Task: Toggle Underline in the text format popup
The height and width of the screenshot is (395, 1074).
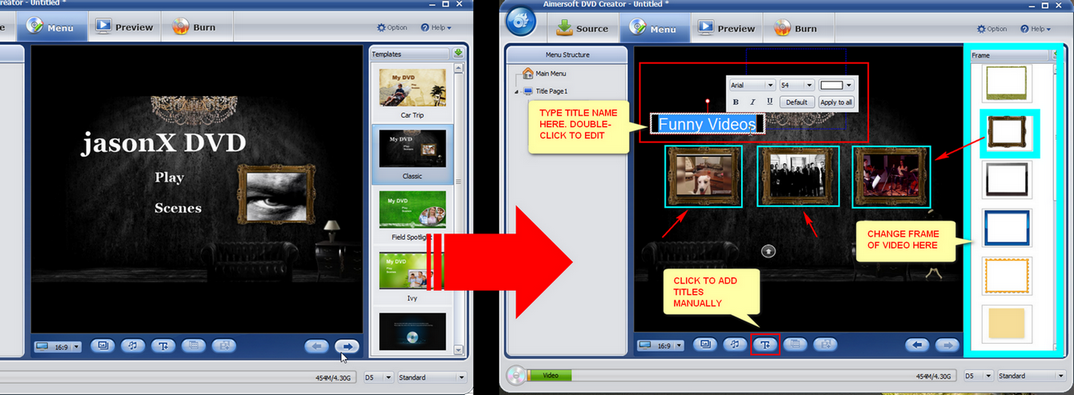Action: click(x=769, y=102)
